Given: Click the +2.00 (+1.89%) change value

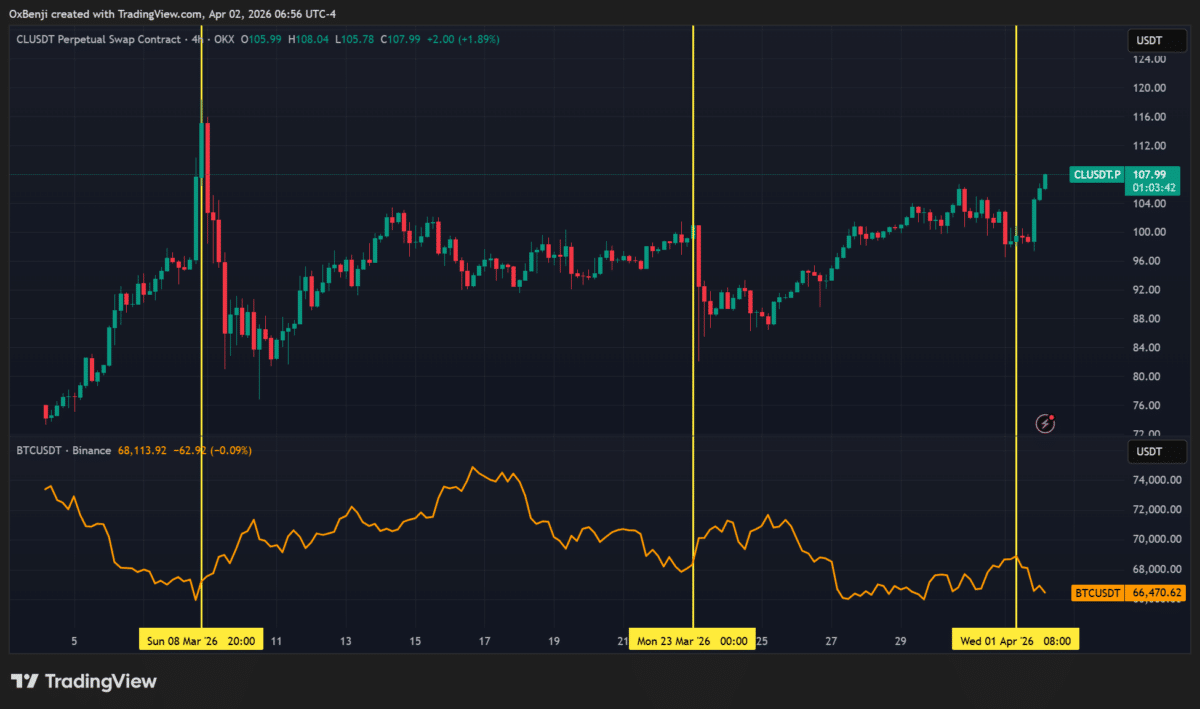Looking at the screenshot, I should click(x=464, y=39).
